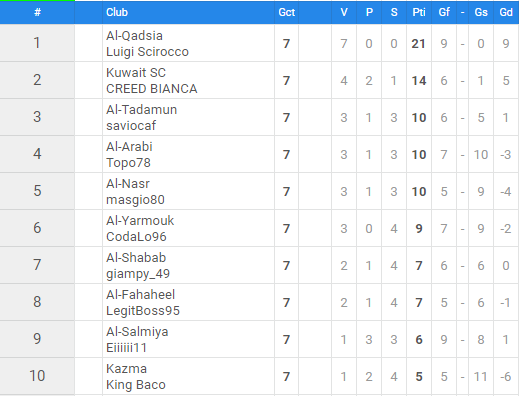The image size is (519, 396).
Task: Open the Al-Qadsia club link
Action: pyautogui.click(x=134, y=36)
